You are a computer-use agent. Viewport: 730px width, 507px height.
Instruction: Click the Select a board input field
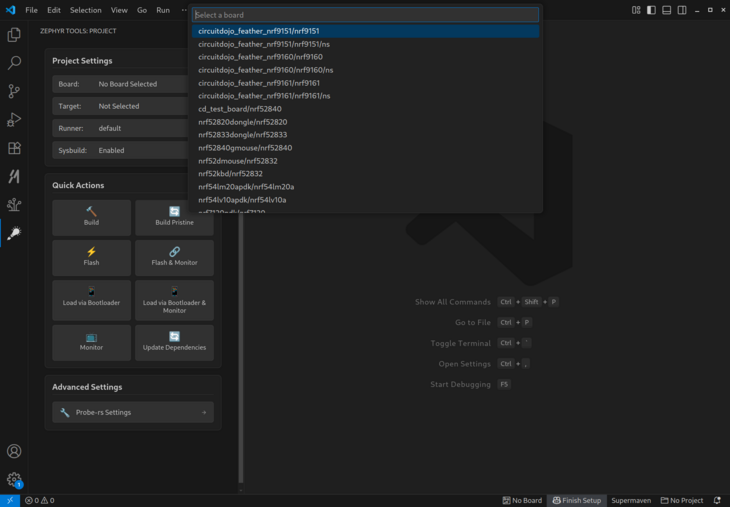(x=365, y=15)
